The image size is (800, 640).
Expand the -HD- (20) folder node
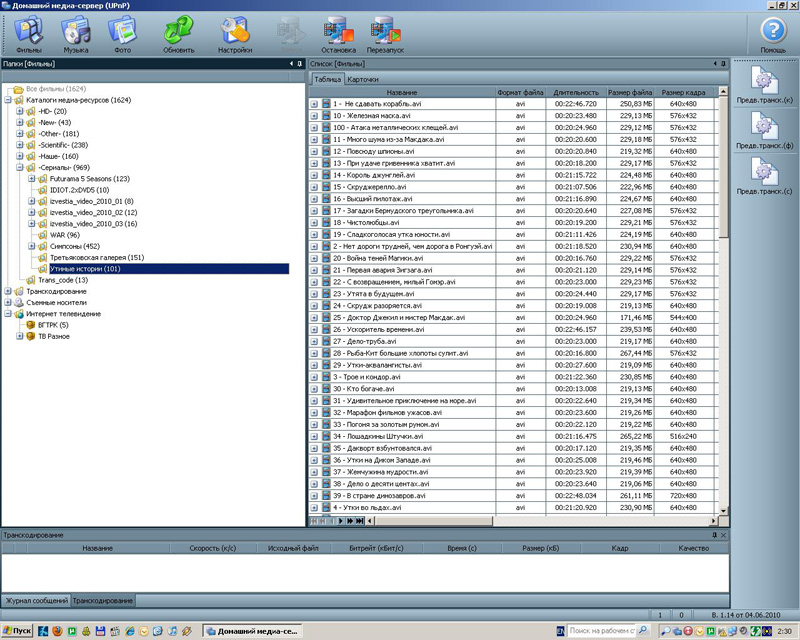(19, 111)
